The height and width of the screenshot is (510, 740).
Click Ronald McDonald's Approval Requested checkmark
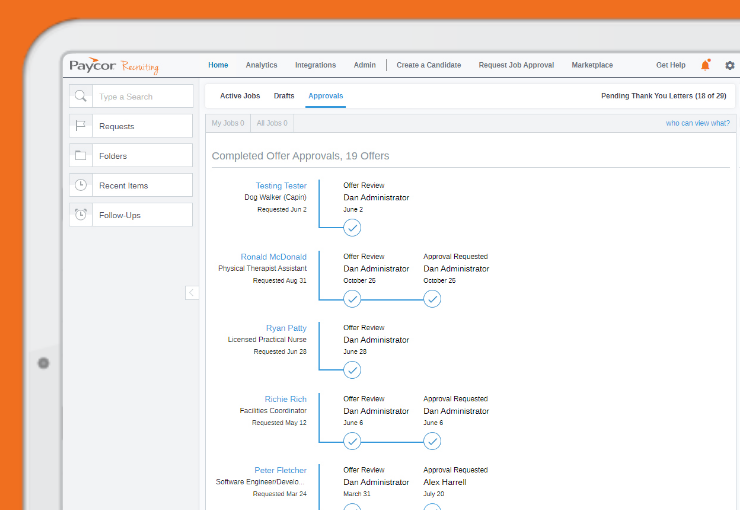(x=432, y=299)
